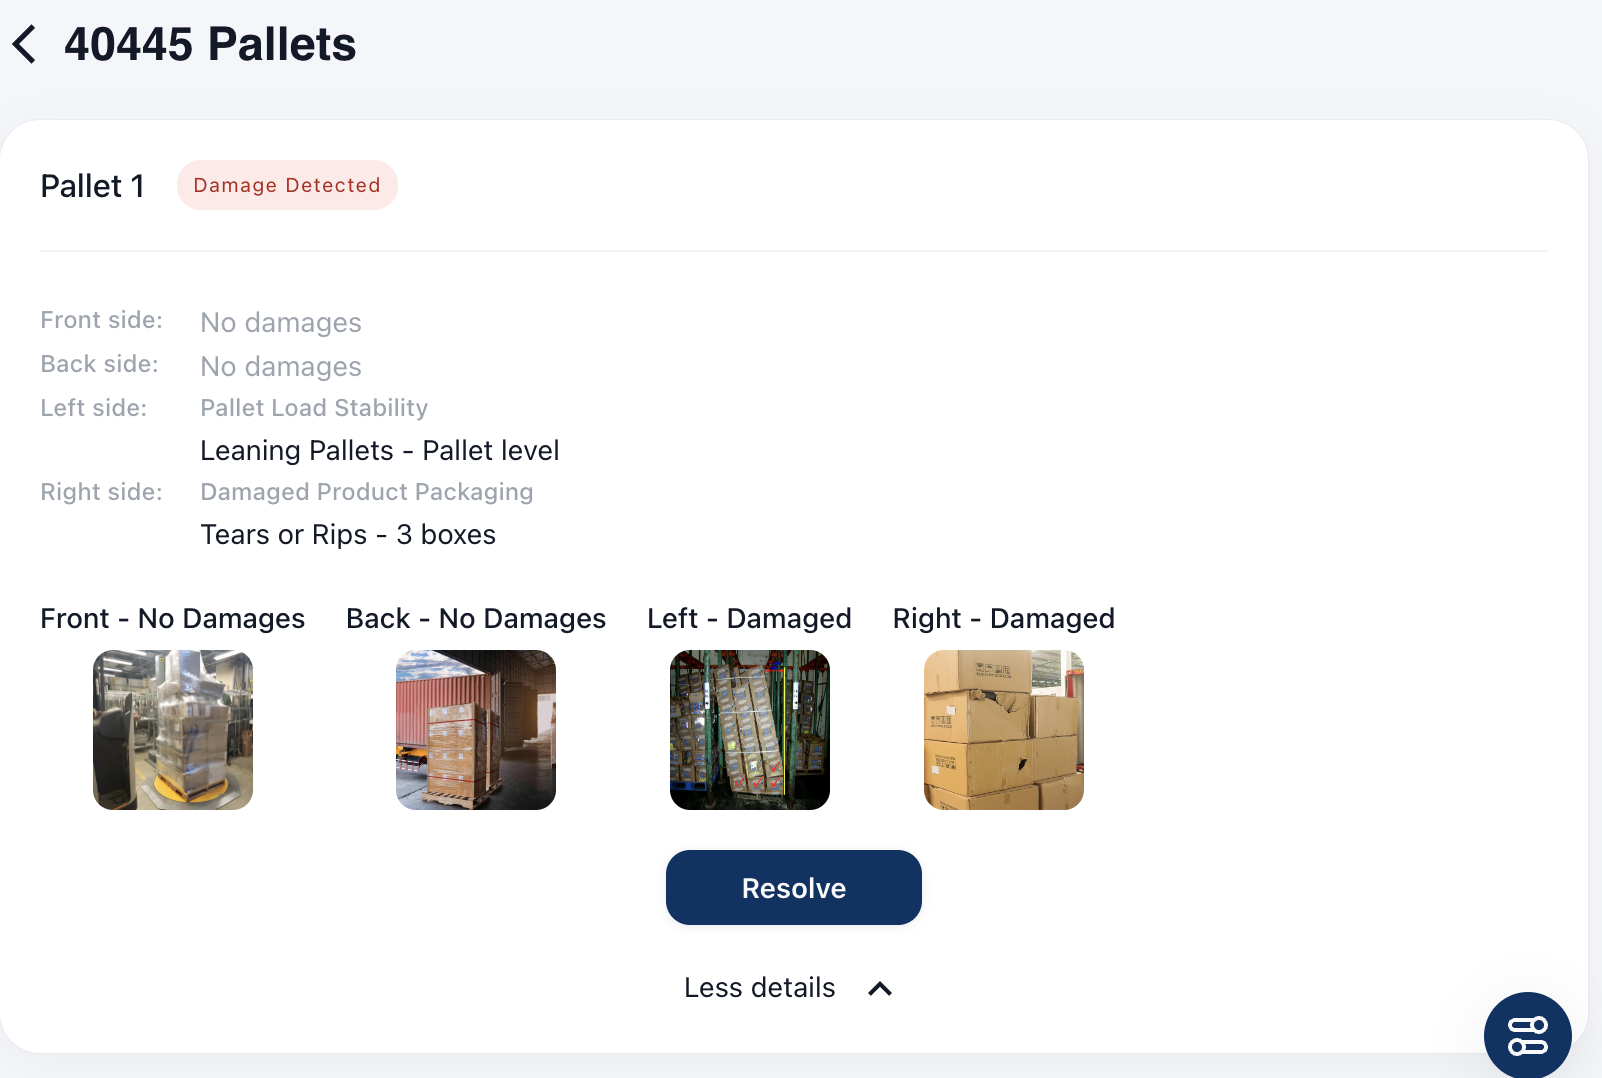Open the back side pallet thumbnail

pyautogui.click(x=476, y=730)
